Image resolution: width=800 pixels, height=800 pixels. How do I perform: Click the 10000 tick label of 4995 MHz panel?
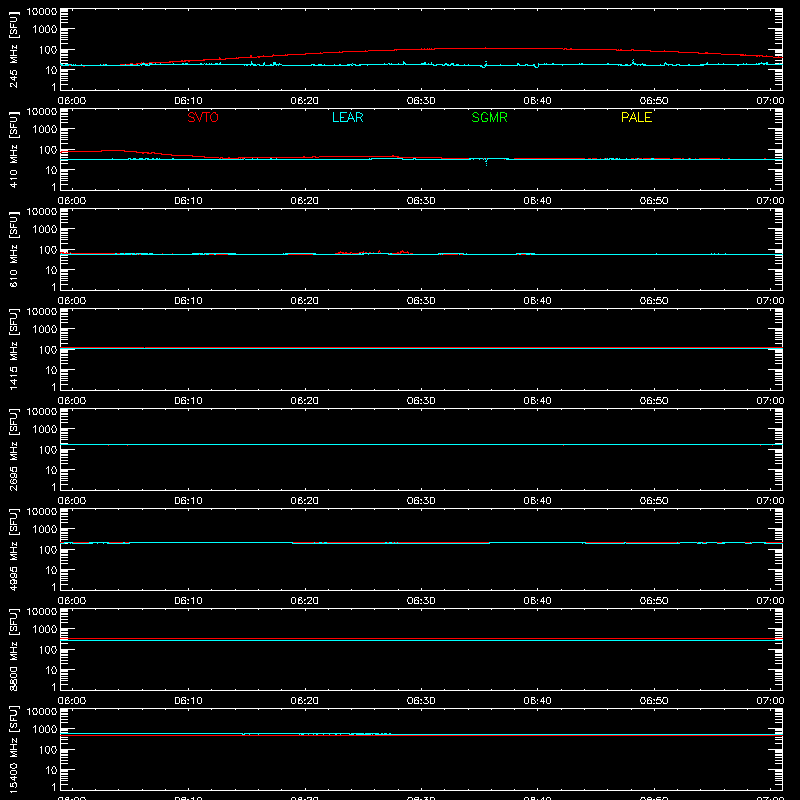click(42, 512)
